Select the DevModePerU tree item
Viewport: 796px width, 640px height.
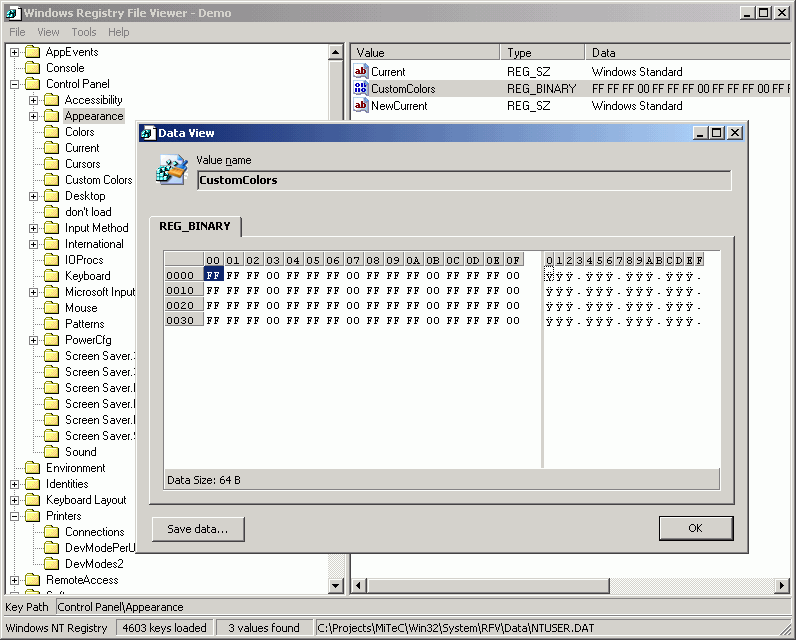100,548
